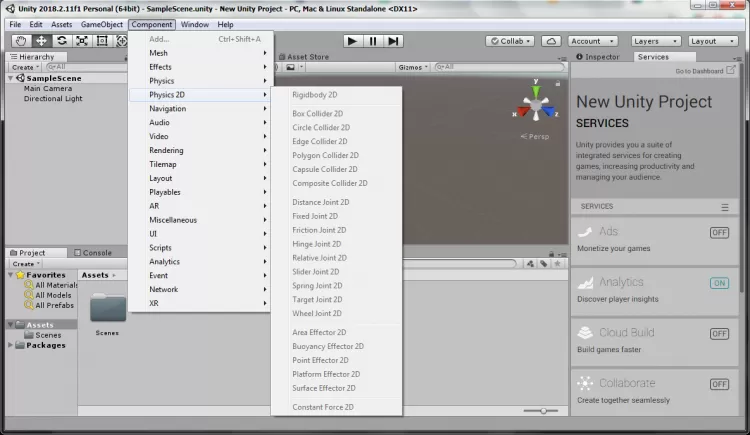750x435 pixels.
Task: Open the cloud services button
Action: coord(551,41)
